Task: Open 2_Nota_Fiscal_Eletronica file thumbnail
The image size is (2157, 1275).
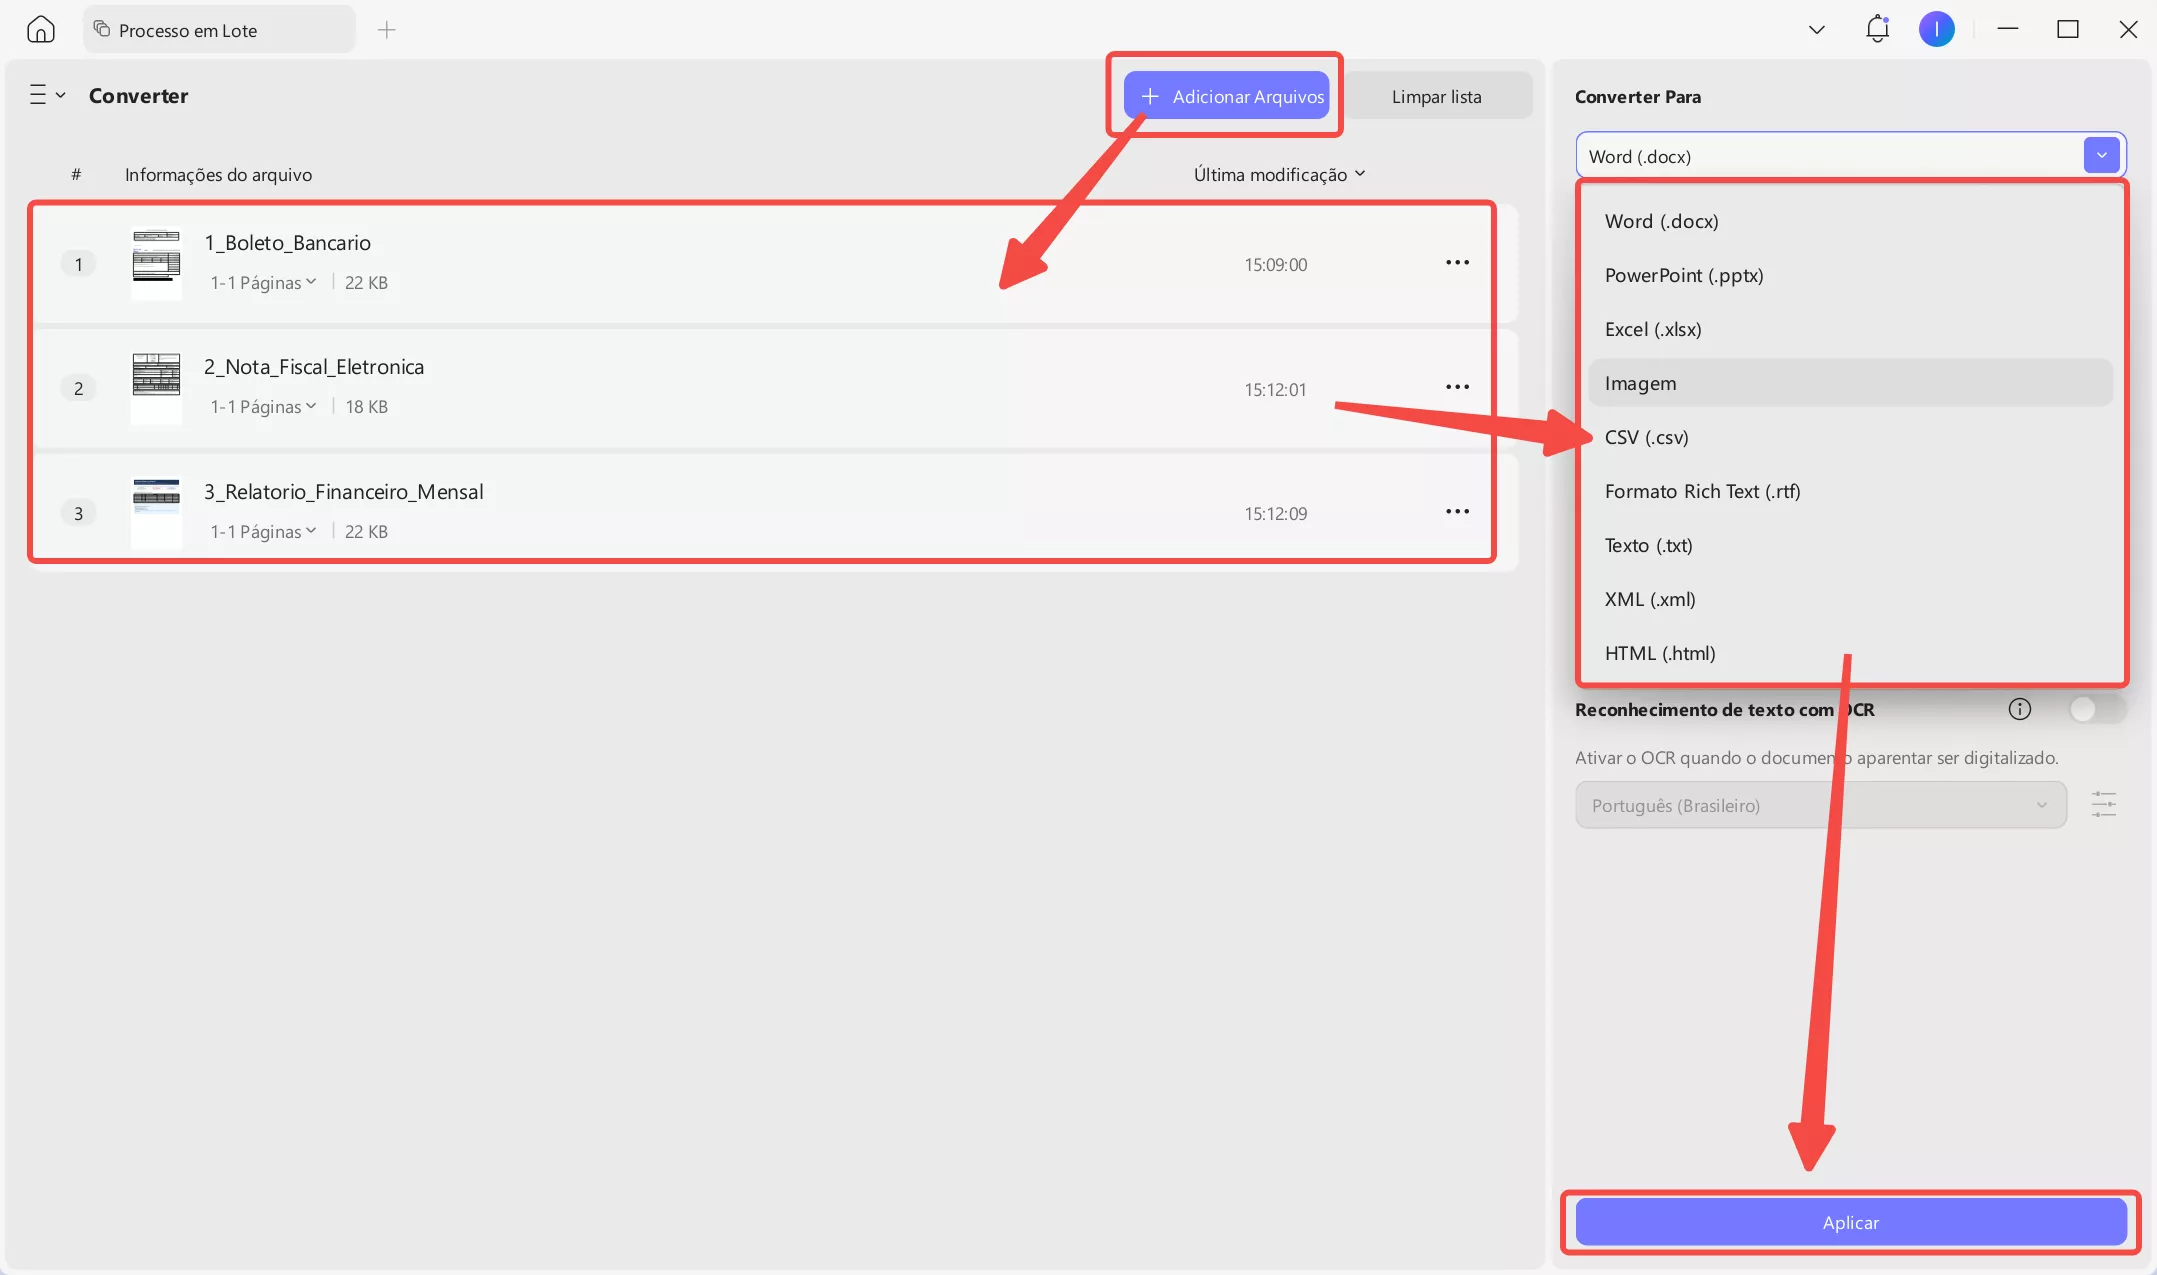Action: pos(156,389)
